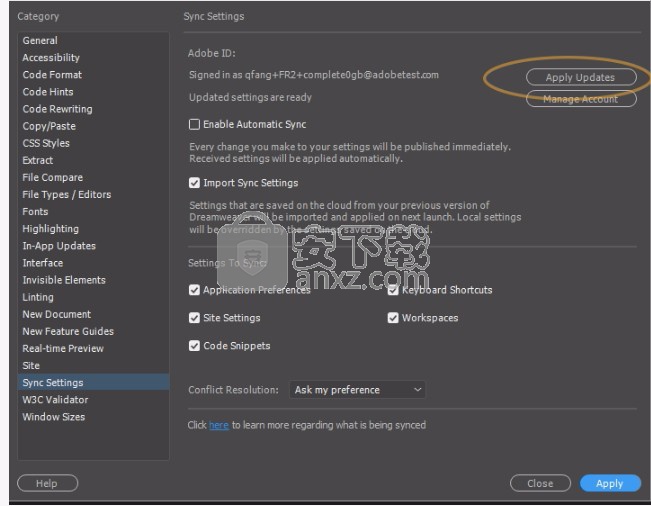Open Conflict Resolution dropdown
This screenshot has height=506, width=651.
tap(357, 390)
